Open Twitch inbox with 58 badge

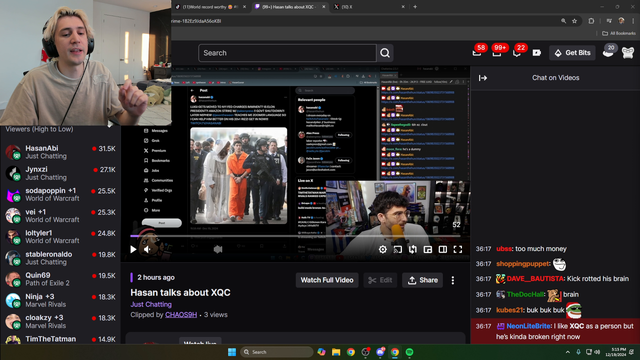477,53
